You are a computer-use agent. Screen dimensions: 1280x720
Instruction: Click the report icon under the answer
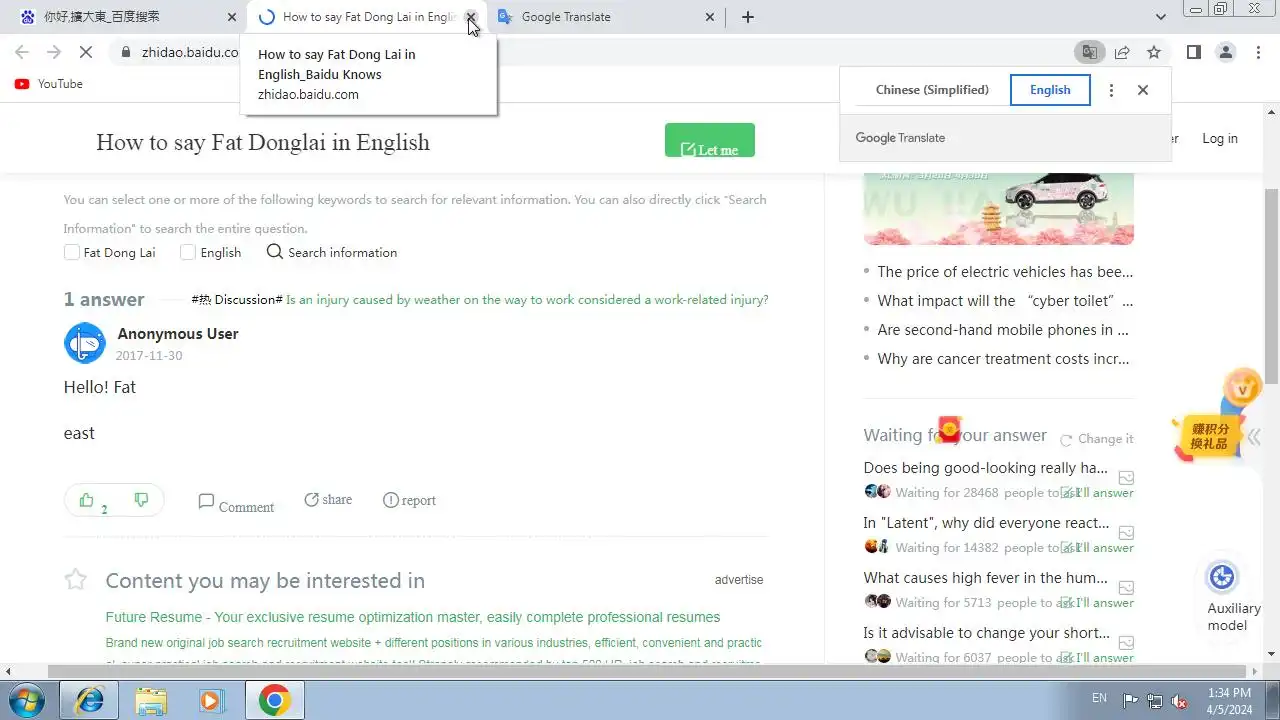click(391, 500)
